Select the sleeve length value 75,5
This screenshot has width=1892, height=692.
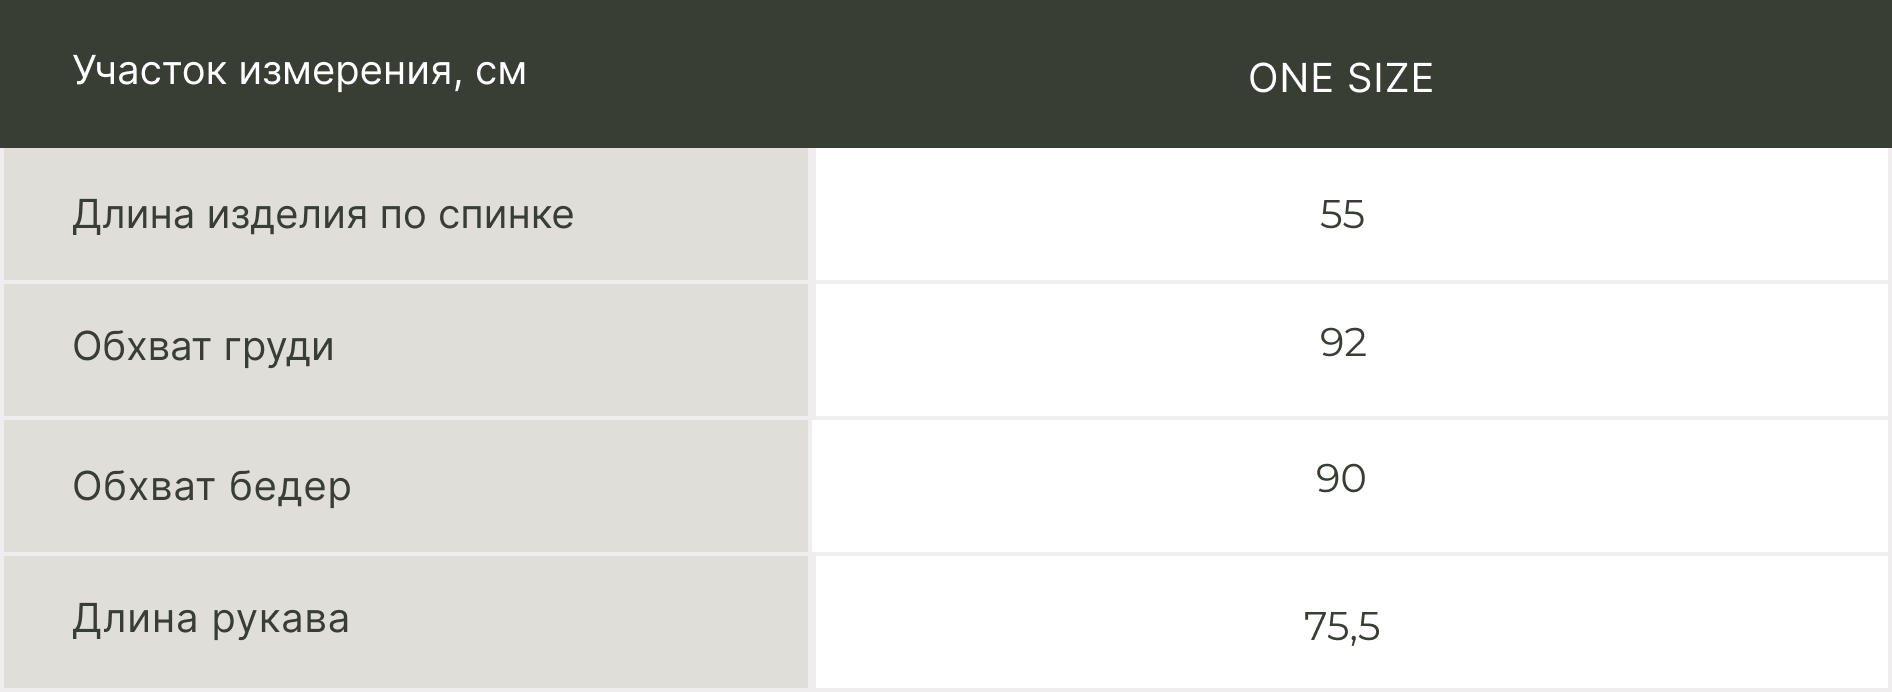tap(1341, 627)
